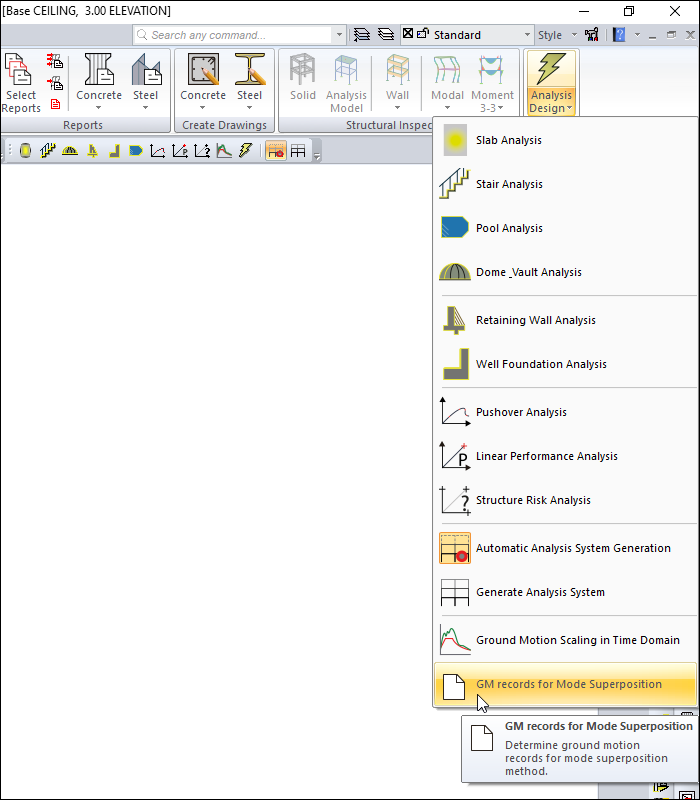The image size is (700, 800).
Task: Choose Well Foundation Analysis from the menu
Action: [x=565, y=364]
